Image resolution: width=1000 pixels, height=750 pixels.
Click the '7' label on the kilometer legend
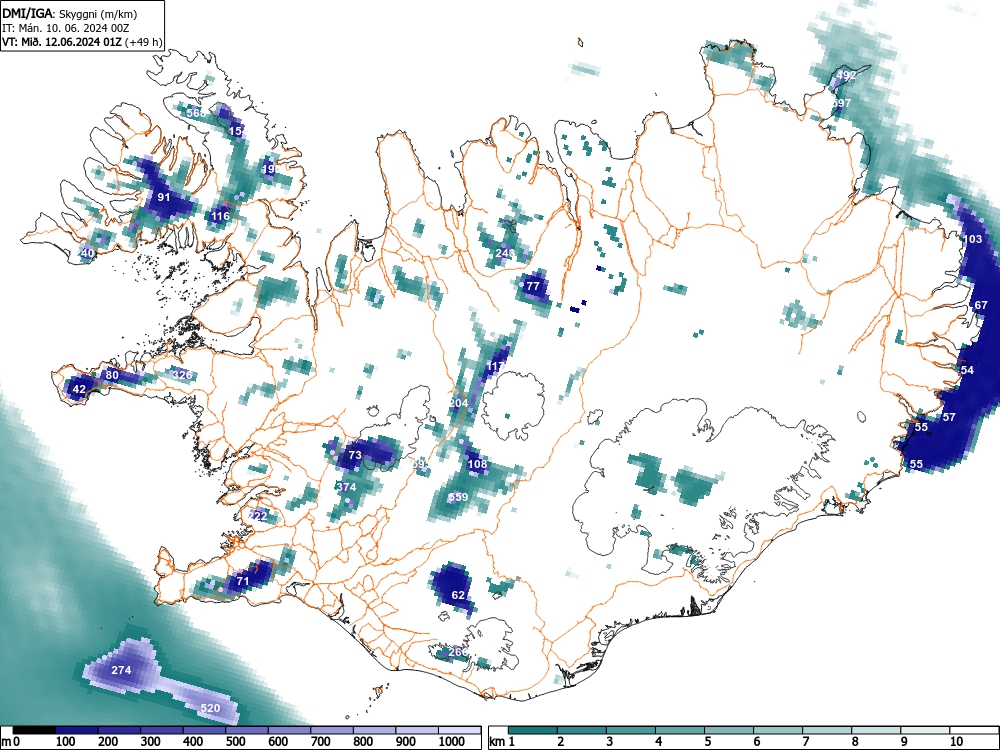(x=806, y=741)
